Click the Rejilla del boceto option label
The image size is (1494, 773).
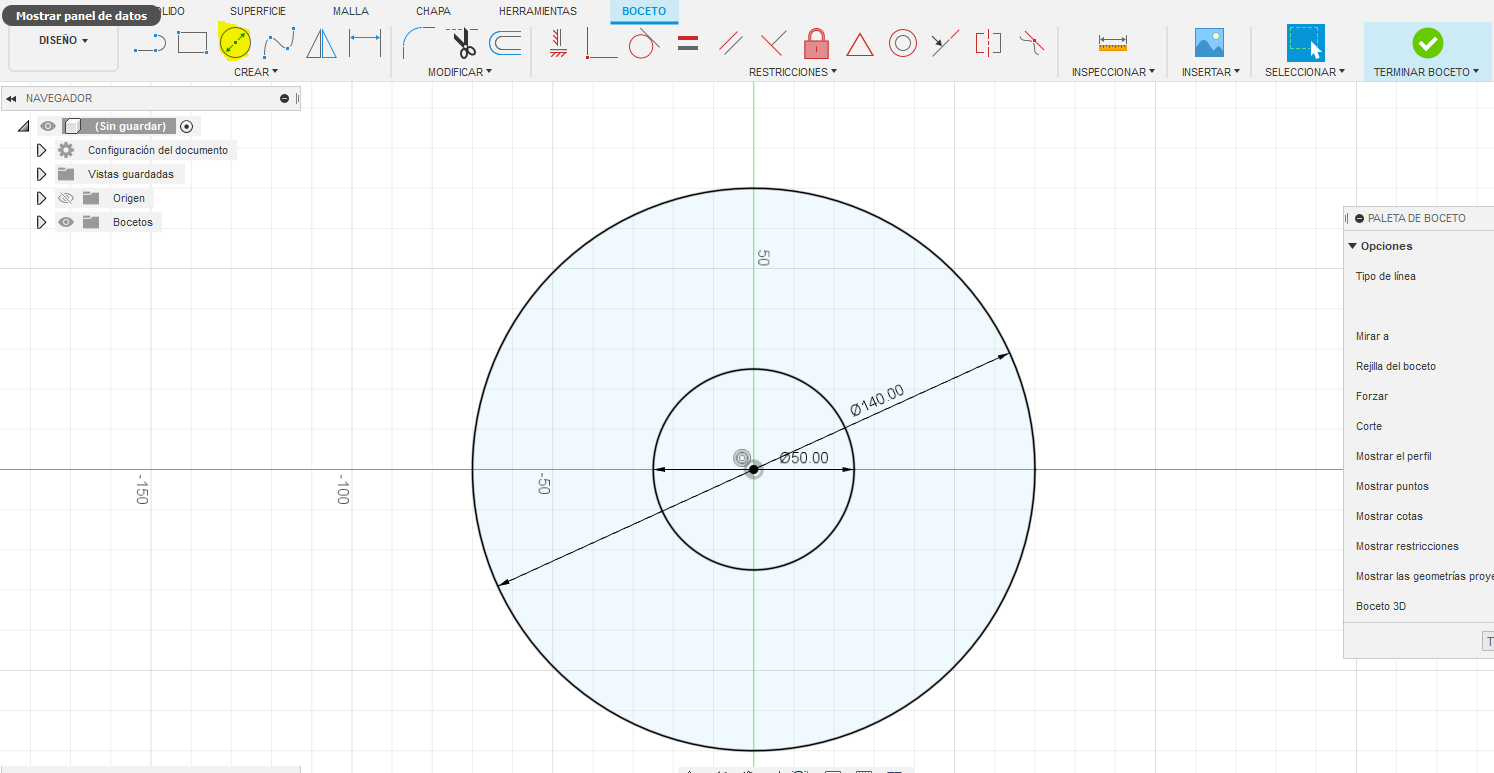1396,366
